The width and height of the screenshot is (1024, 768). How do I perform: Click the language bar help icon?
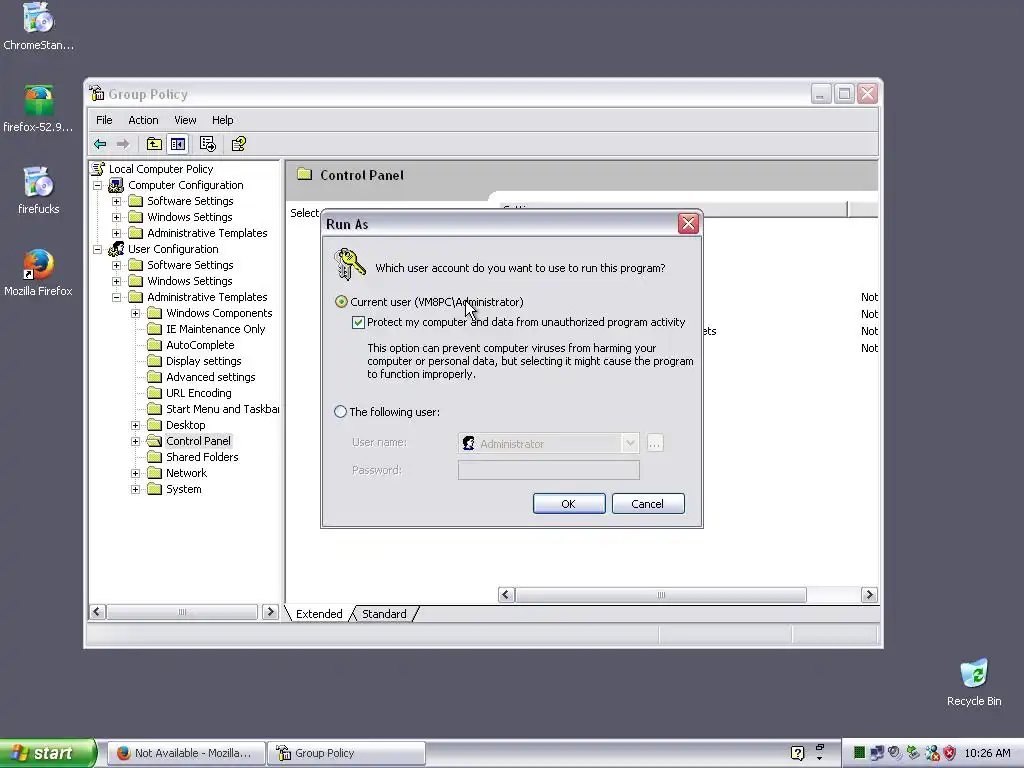coord(797,753)
